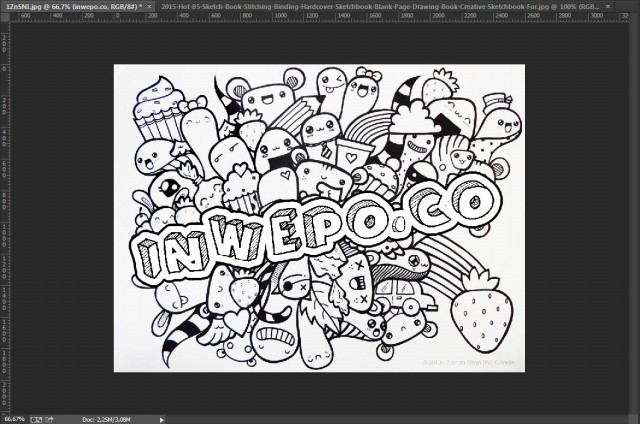Click the 66,67% zoom level field

click(x=14, y=420)
